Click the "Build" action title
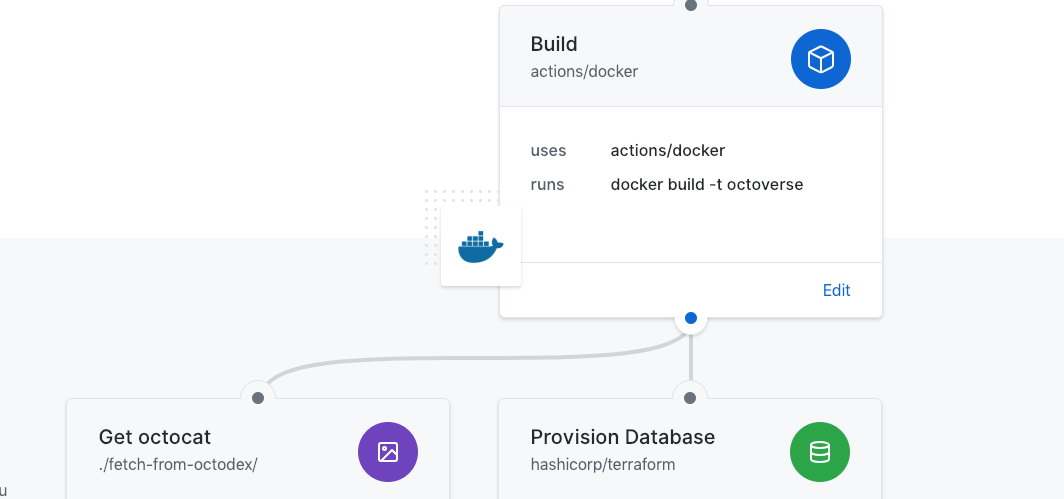The image size is (1064, 499). click(x=554, y=44)
